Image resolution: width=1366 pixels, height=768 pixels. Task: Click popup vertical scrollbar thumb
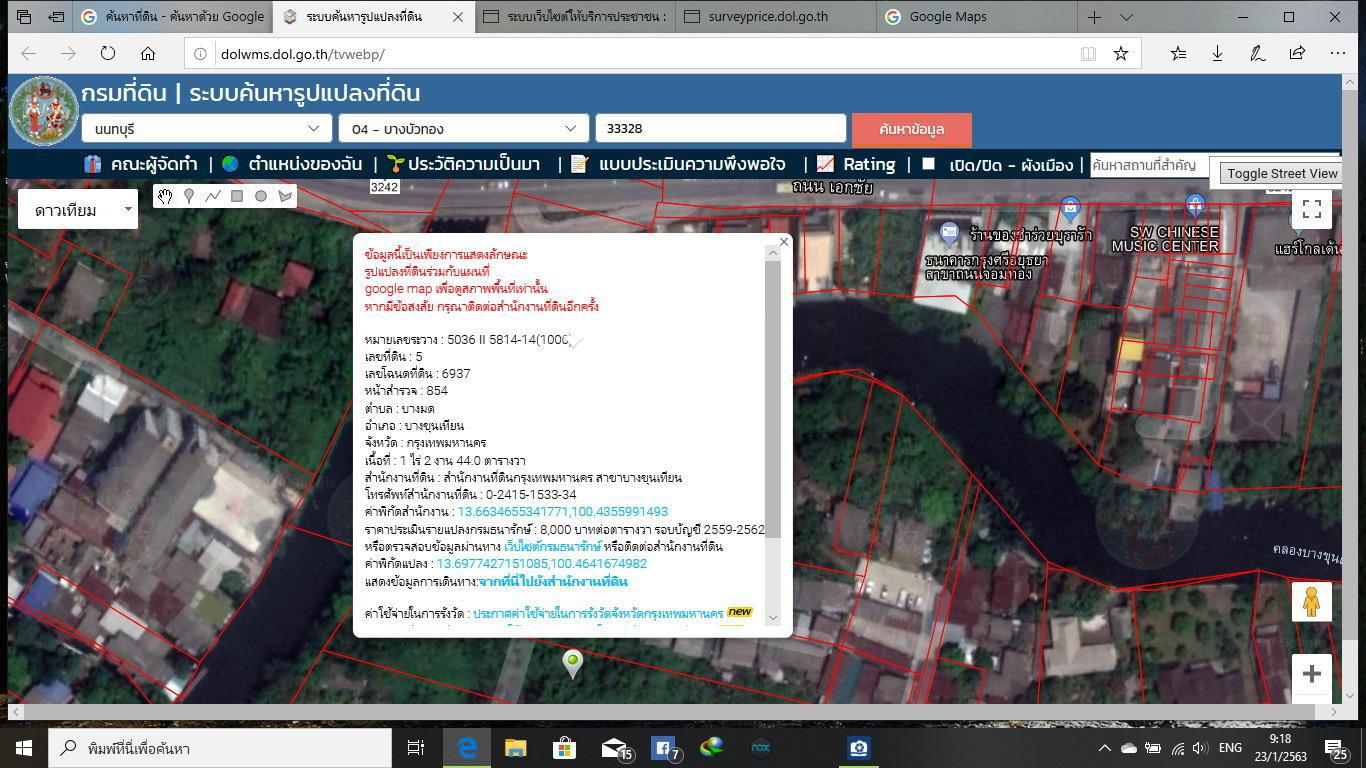point(772,400)
